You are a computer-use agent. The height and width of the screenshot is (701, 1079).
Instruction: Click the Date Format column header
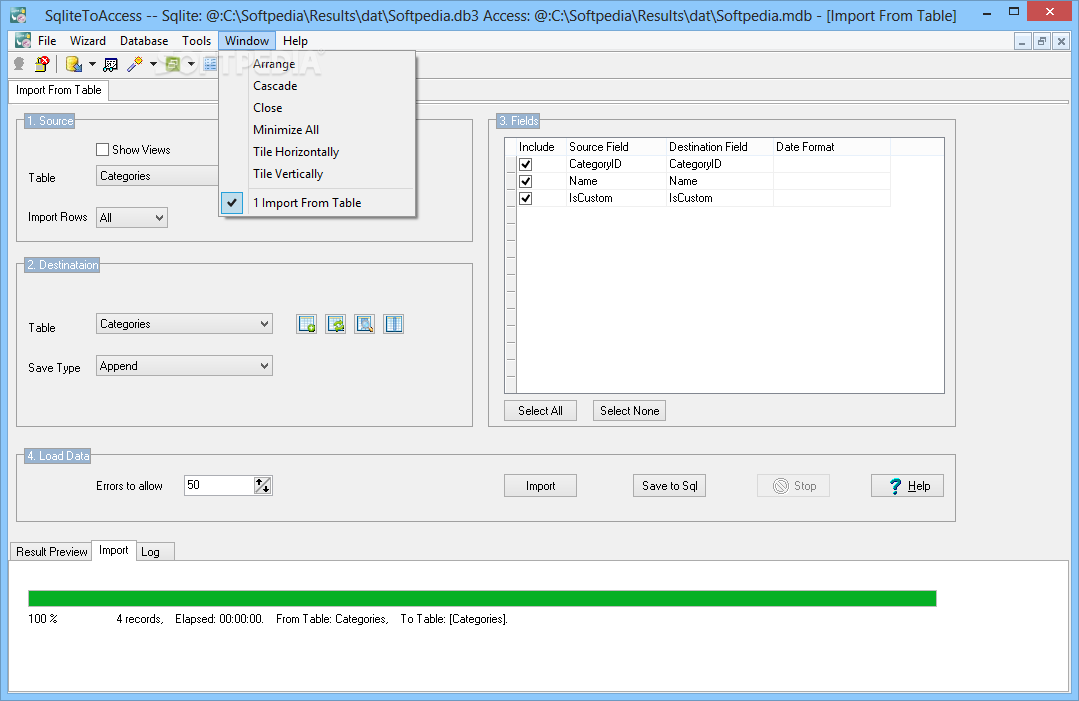coord(832,147)
